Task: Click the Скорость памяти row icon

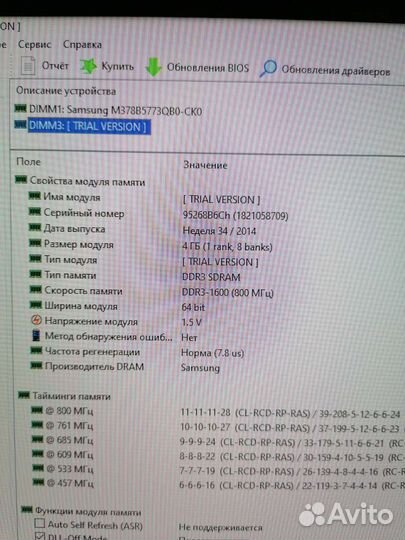Action: point(36,289)
